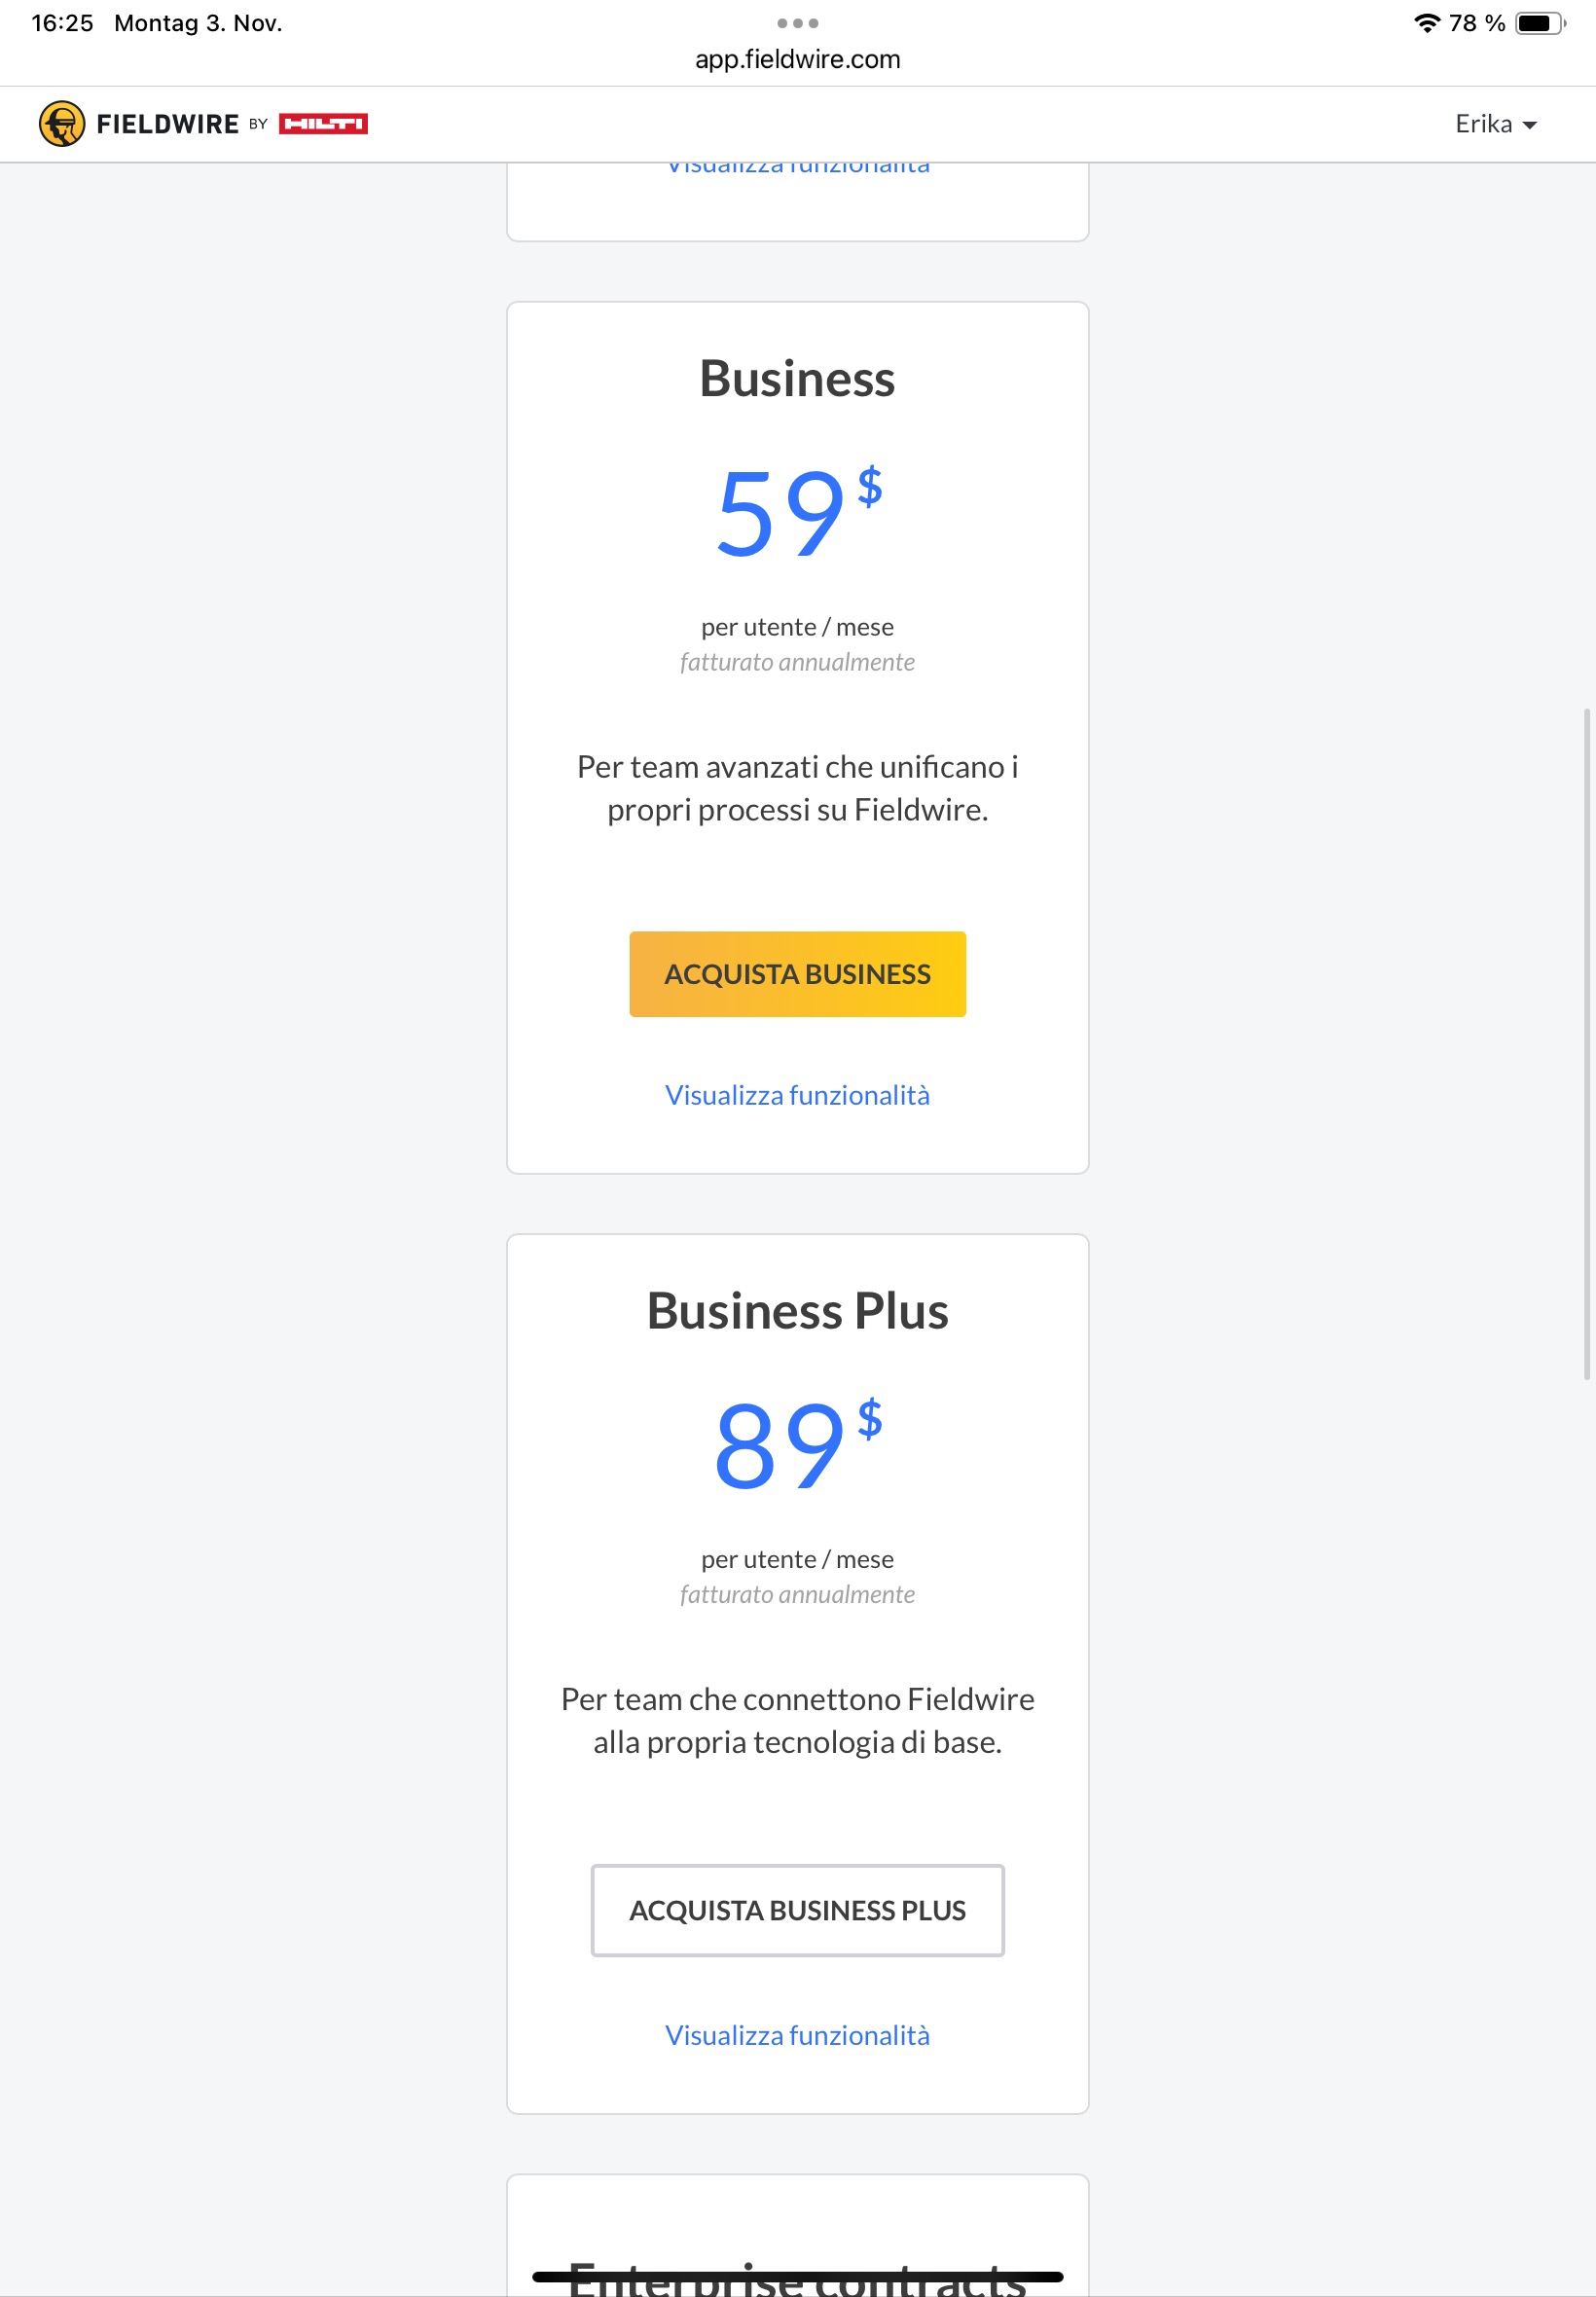Click the page's vertical scrollbar

[x=1585, y=1043]
